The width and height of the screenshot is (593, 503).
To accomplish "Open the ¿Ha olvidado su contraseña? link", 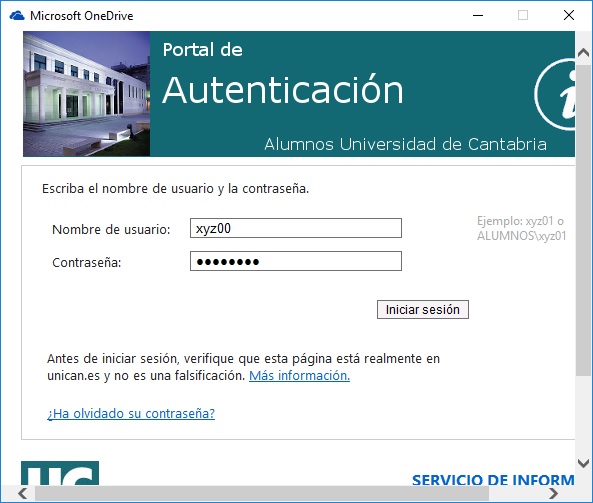I will click(131, 413).
